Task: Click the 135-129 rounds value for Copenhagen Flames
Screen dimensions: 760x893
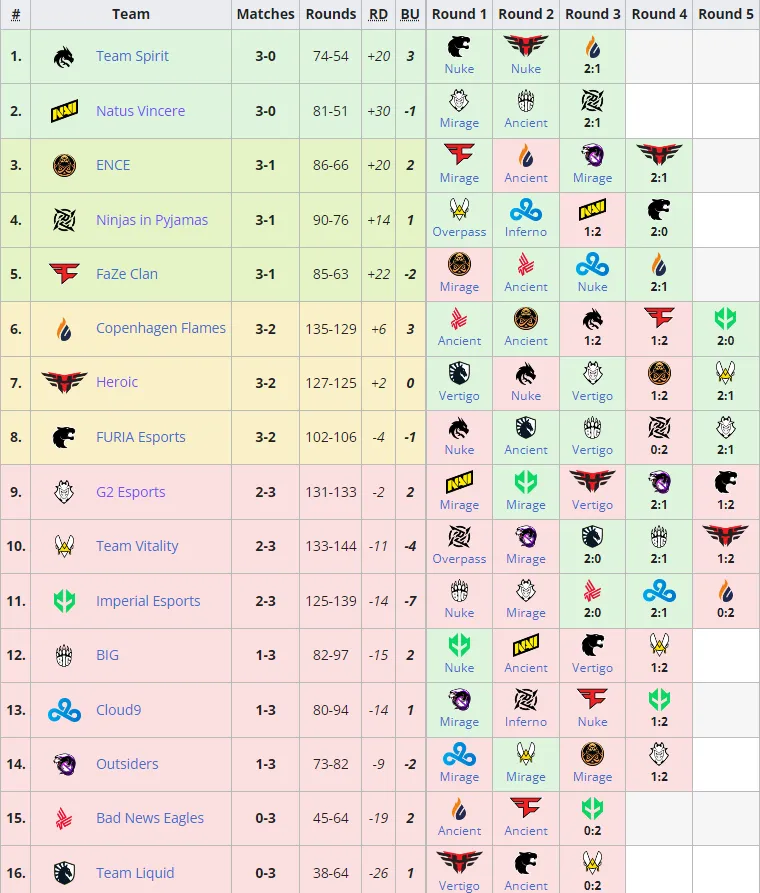Action: click(x=331, y=329)
